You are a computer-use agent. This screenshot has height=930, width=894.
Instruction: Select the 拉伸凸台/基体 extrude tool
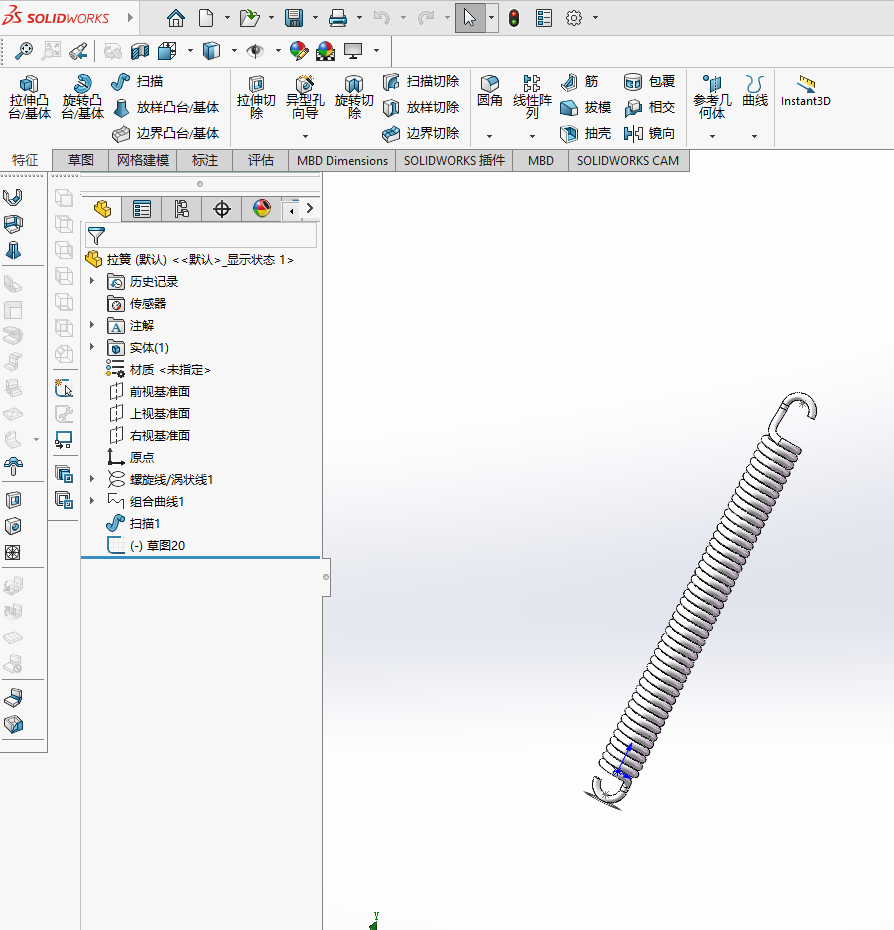point(30,97)
